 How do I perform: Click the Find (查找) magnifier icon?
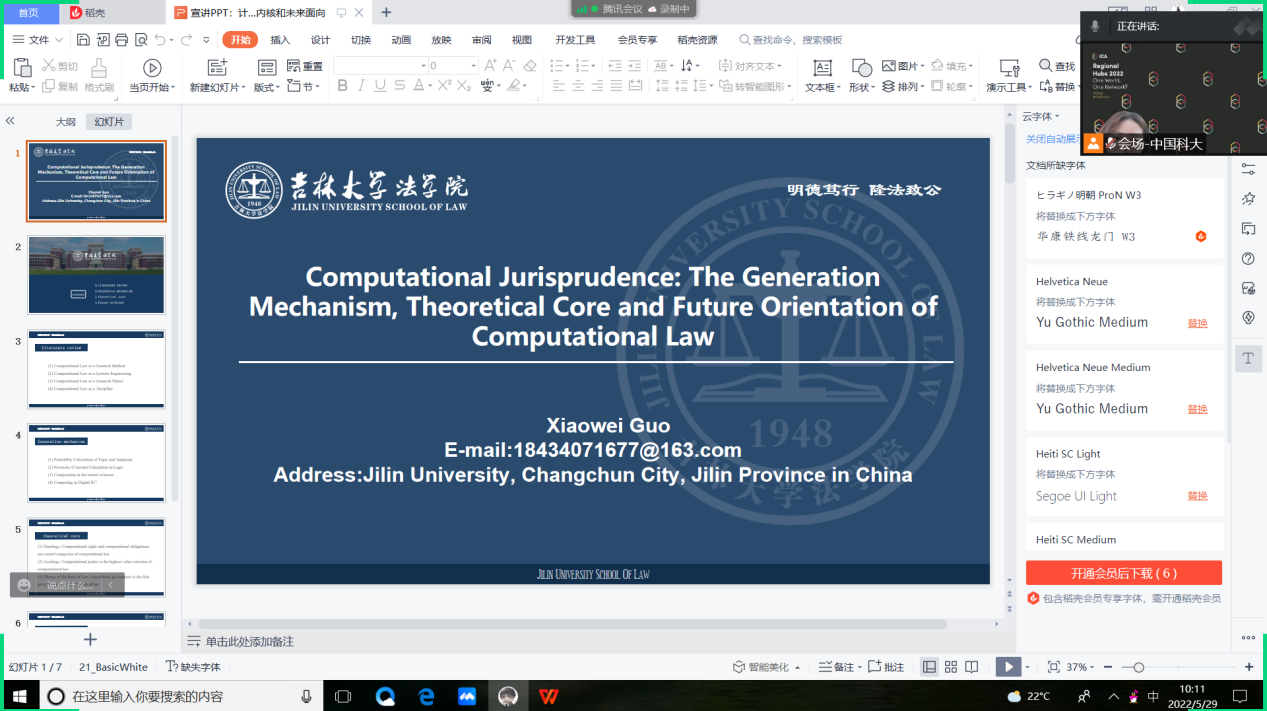coord(1046,66)
